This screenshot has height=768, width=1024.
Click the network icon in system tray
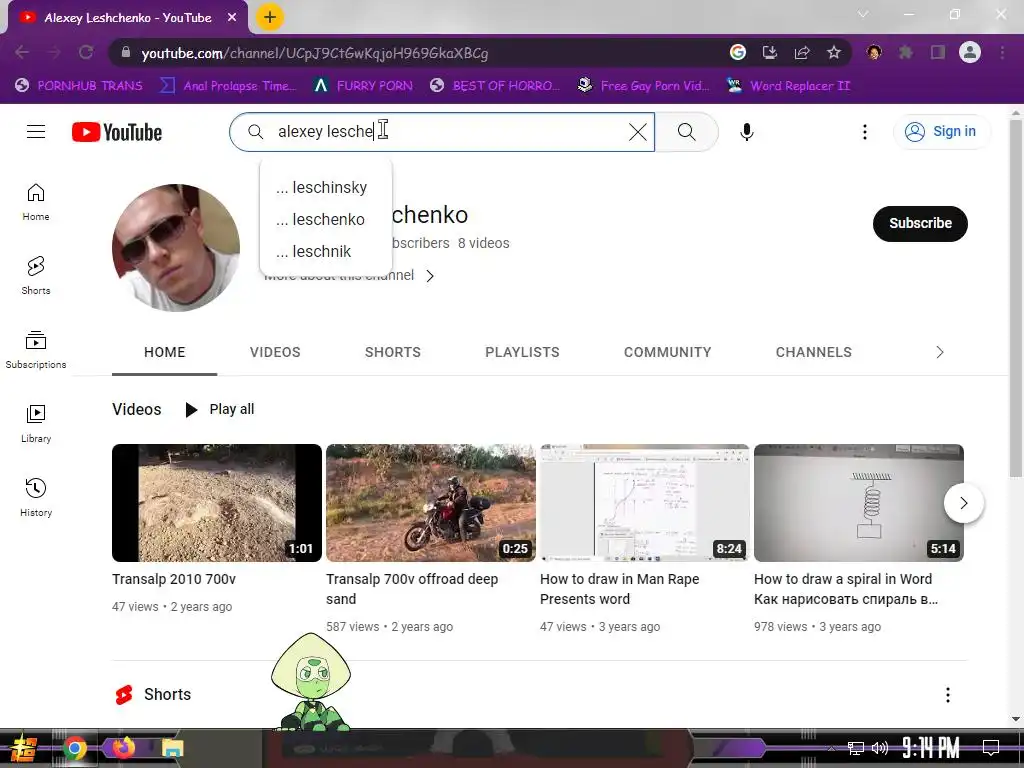click(856, 748)
